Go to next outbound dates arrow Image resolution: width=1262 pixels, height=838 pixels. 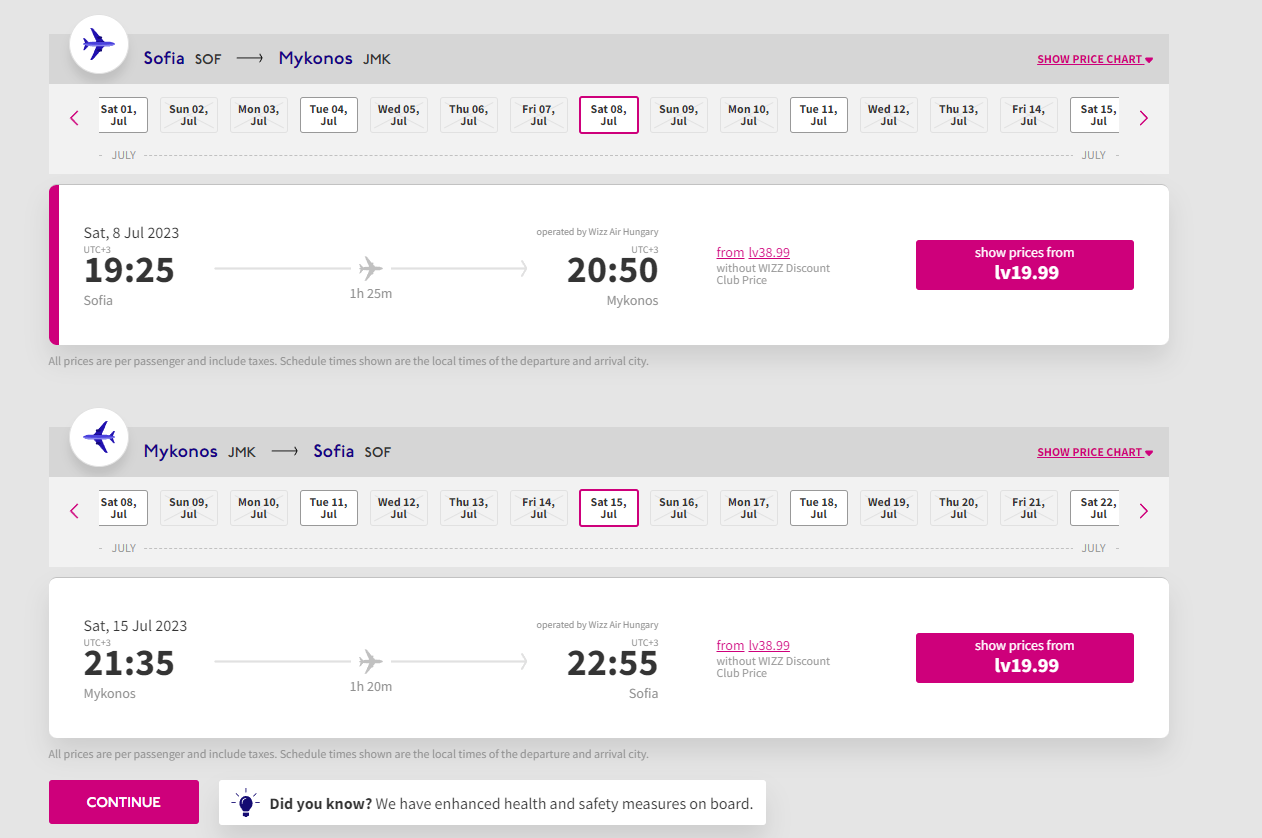pos(1144,118)
